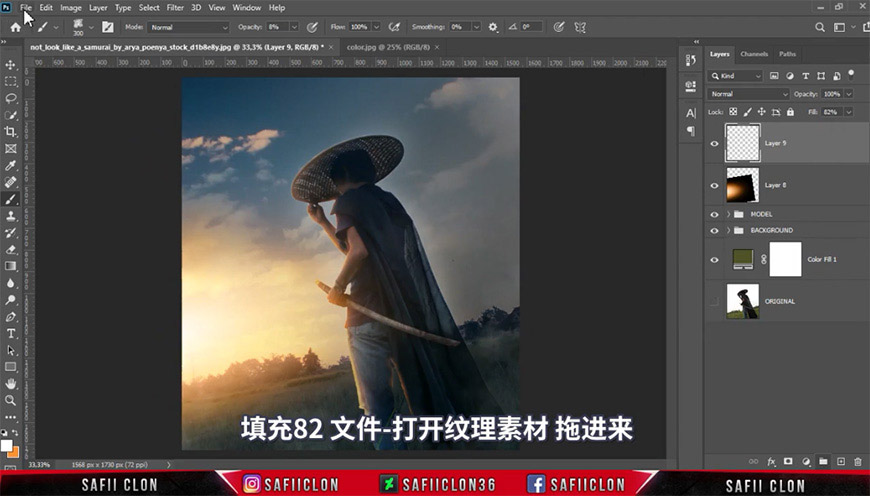Click Color Fill 1 color thumbnail

(743, 259)
